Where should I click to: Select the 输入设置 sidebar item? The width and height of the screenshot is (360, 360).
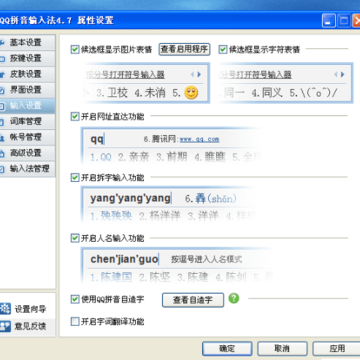[x=27, y=106]
